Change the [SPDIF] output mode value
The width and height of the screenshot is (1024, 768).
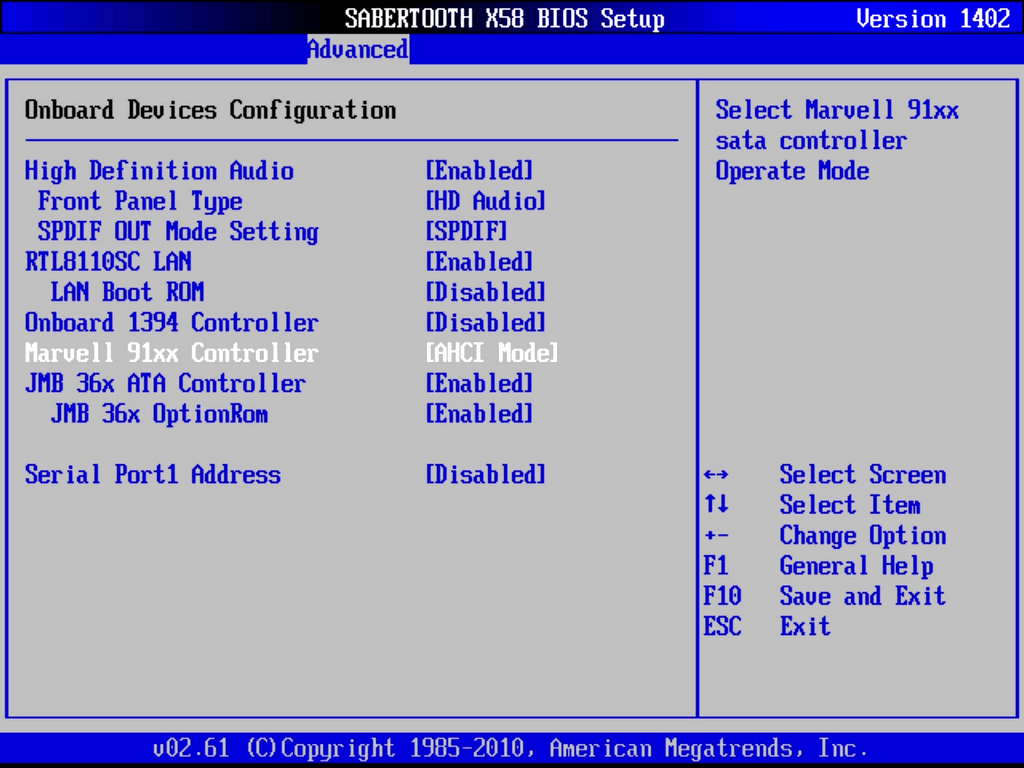pos(466,232)
